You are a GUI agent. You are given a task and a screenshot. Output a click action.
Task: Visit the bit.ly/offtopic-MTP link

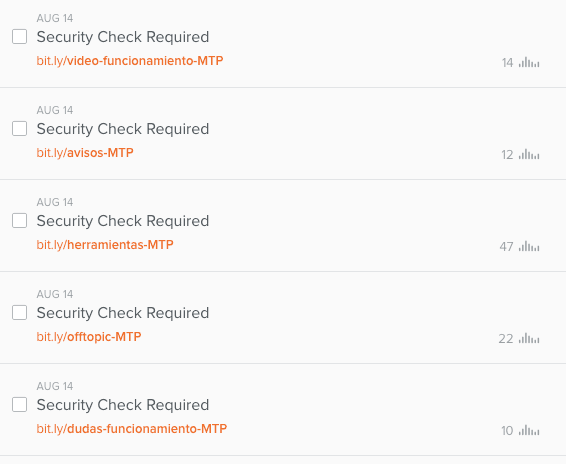click(89, 337)
